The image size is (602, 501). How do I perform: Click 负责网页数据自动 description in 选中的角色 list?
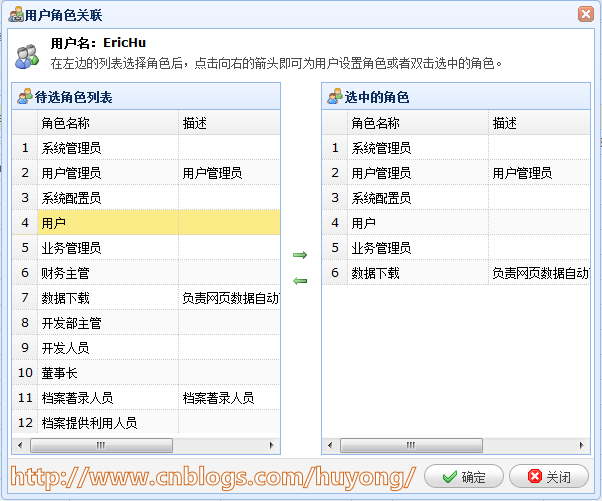tap(541, 273)
